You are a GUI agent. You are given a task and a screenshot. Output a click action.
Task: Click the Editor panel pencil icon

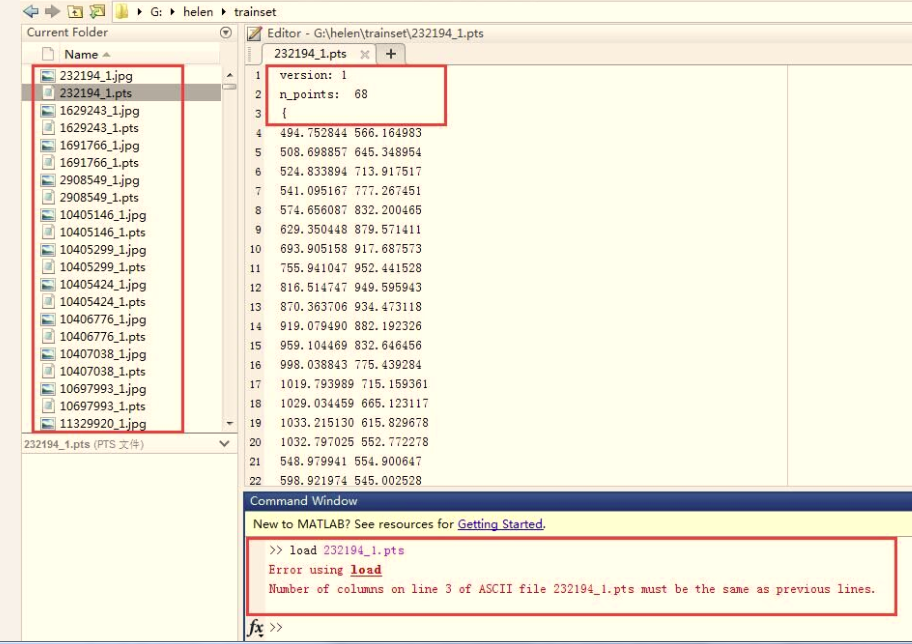[x=255, y=33]
